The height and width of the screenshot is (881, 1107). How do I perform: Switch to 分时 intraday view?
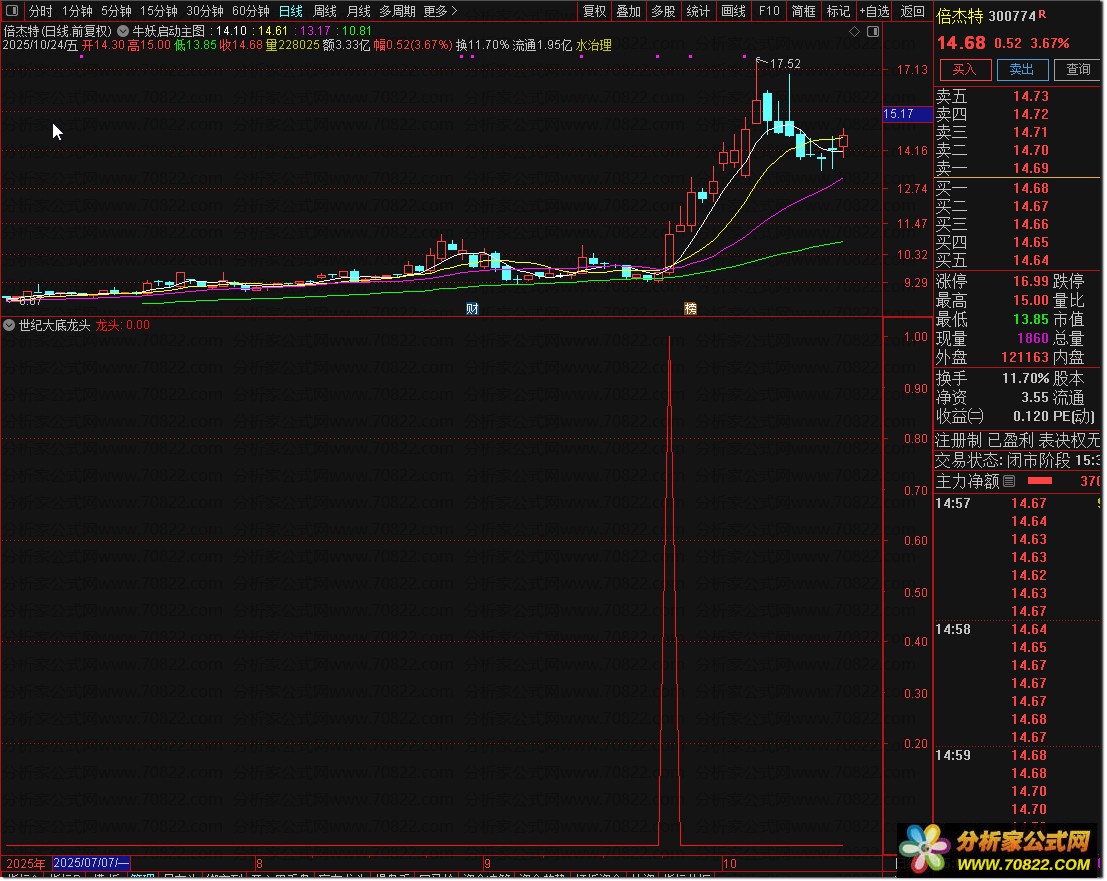pos(40,11)
